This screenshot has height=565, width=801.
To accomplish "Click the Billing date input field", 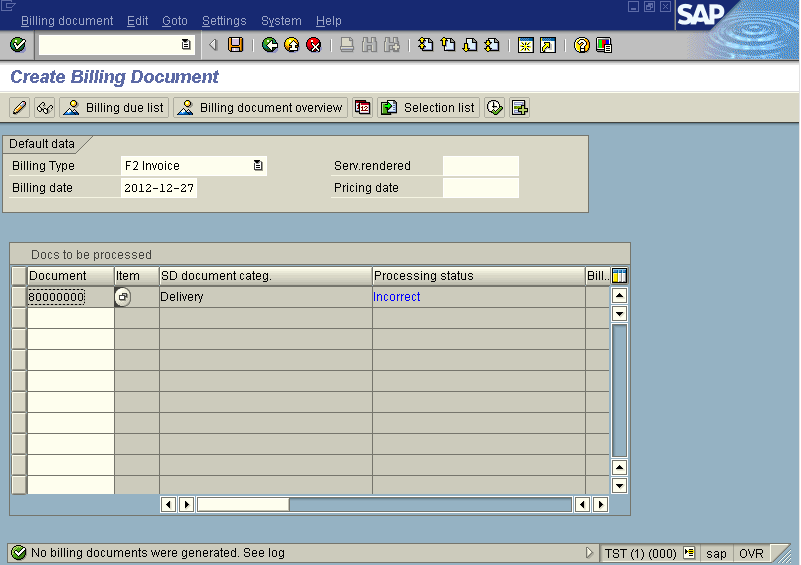I will (x=159, y=188).
